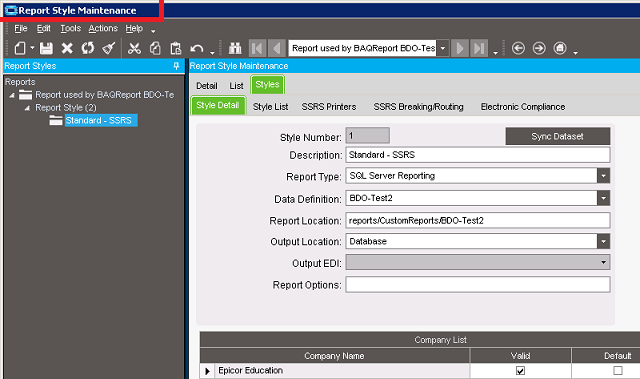
Task: Select the Epicor Education row arrow
Action: point(207,371)
